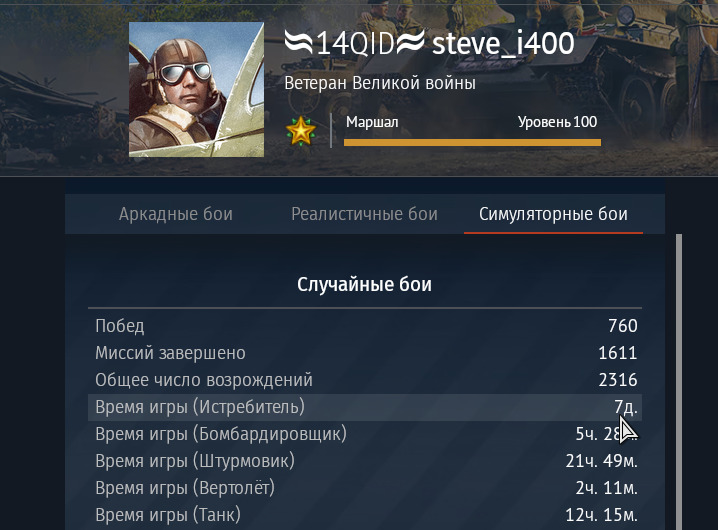This screenshot has width=718, height=530.
Task: Click the title Ветеран Великой войны
Action: [380, 83]
